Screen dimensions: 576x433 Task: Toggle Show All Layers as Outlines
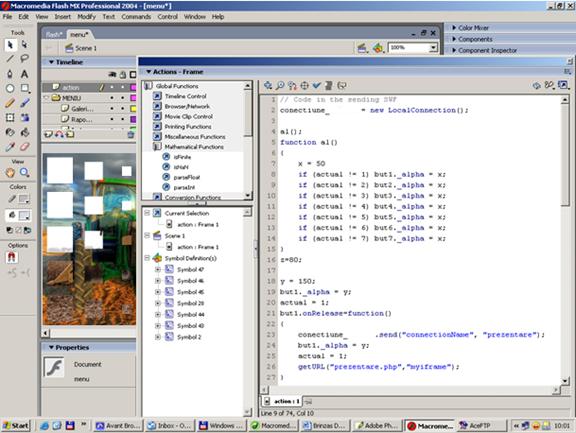(x=133, y=75)
